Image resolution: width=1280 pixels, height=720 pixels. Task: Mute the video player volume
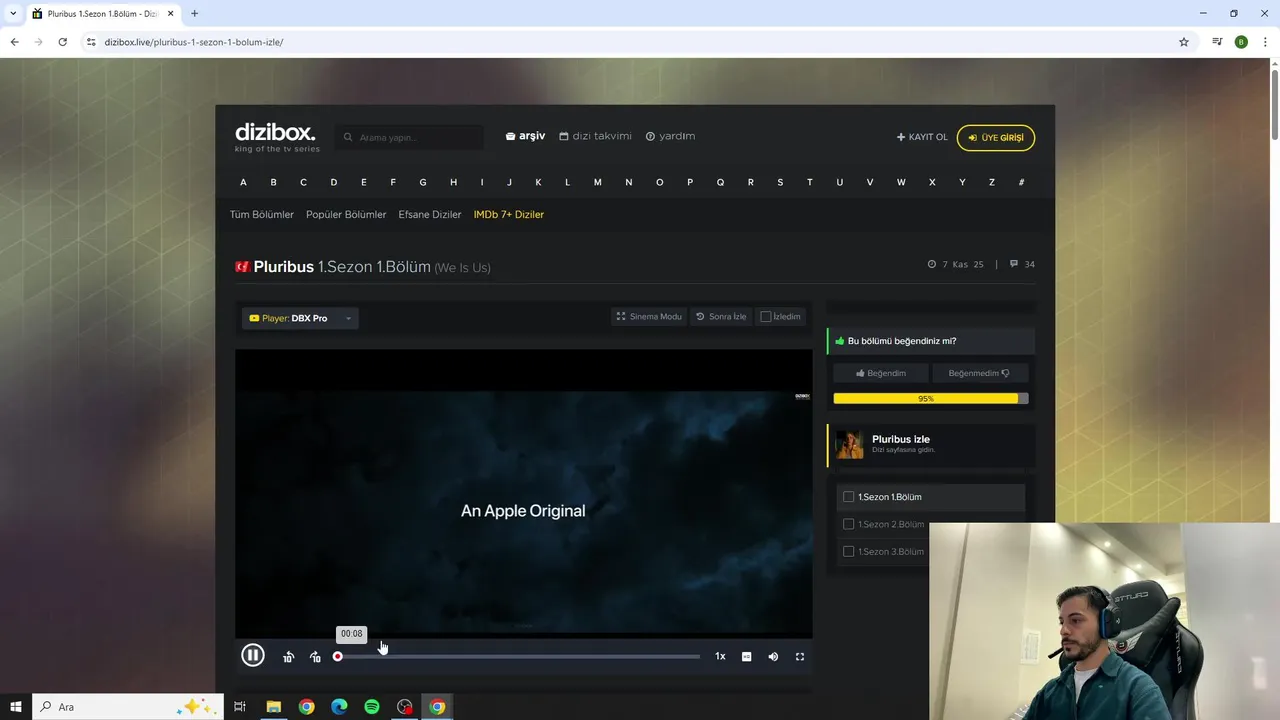coord(773,657)
